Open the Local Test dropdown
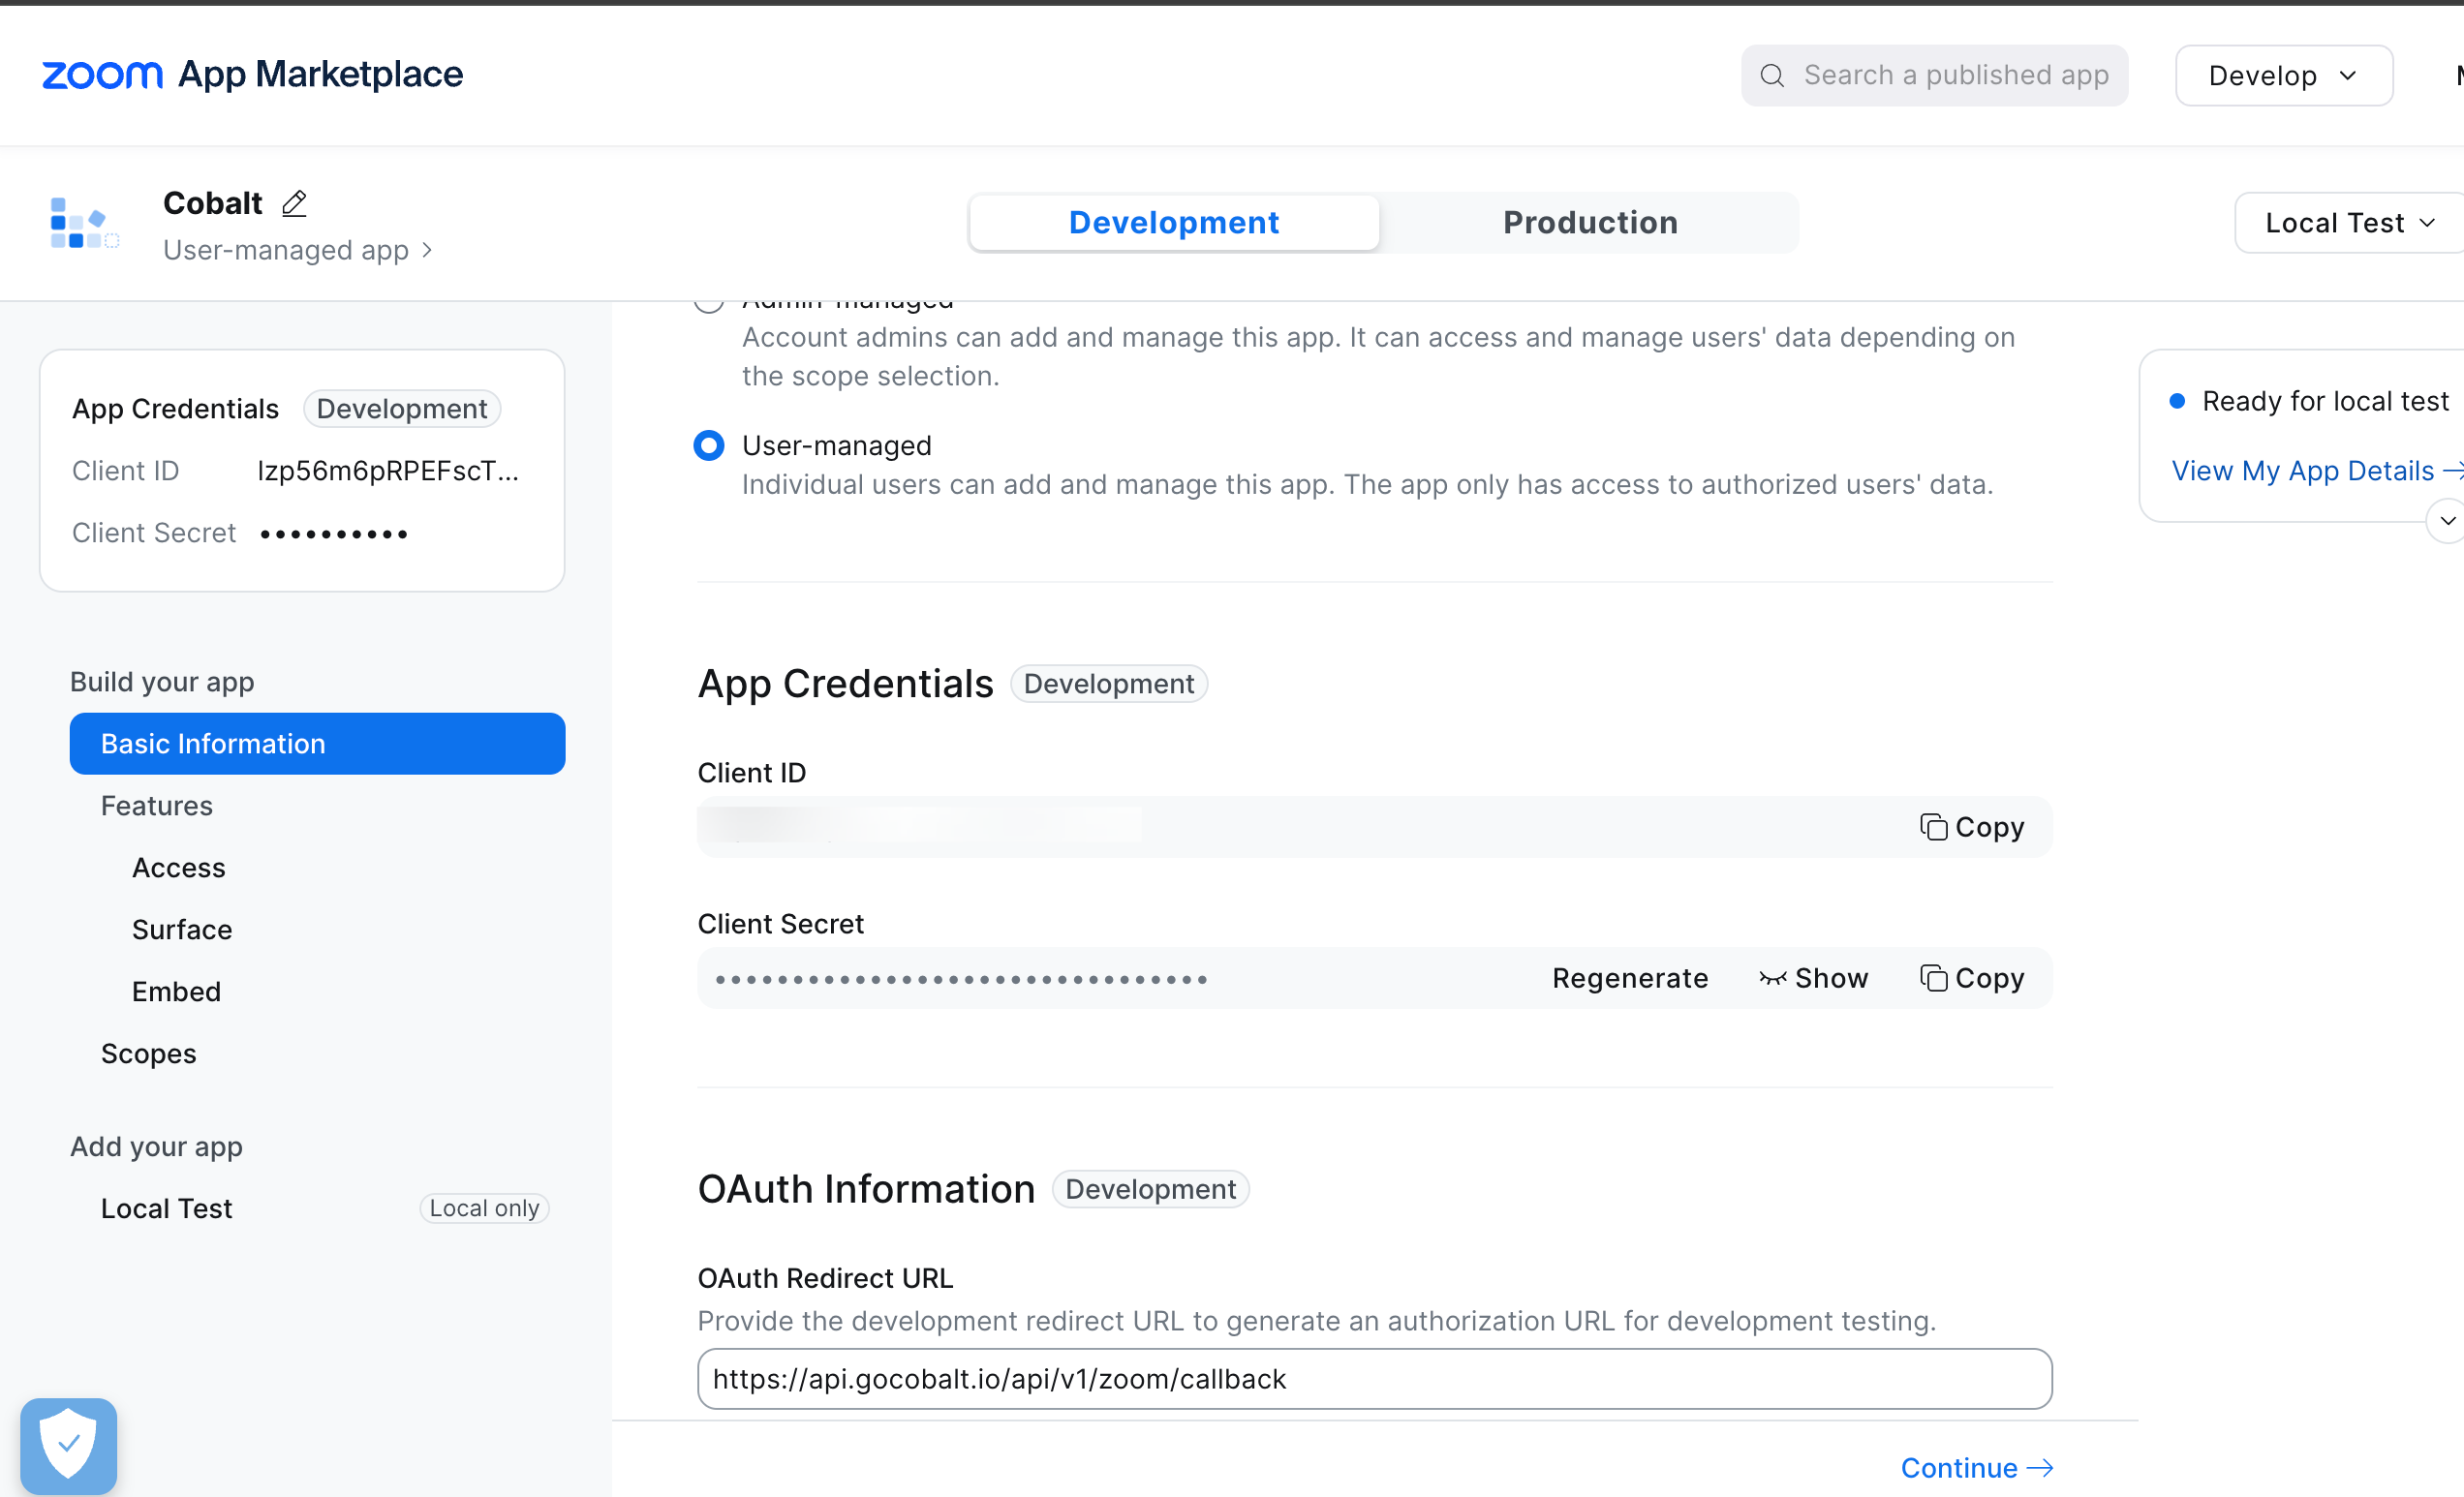Screen dimensions: 2464x1497 (x=2349, y=222)
